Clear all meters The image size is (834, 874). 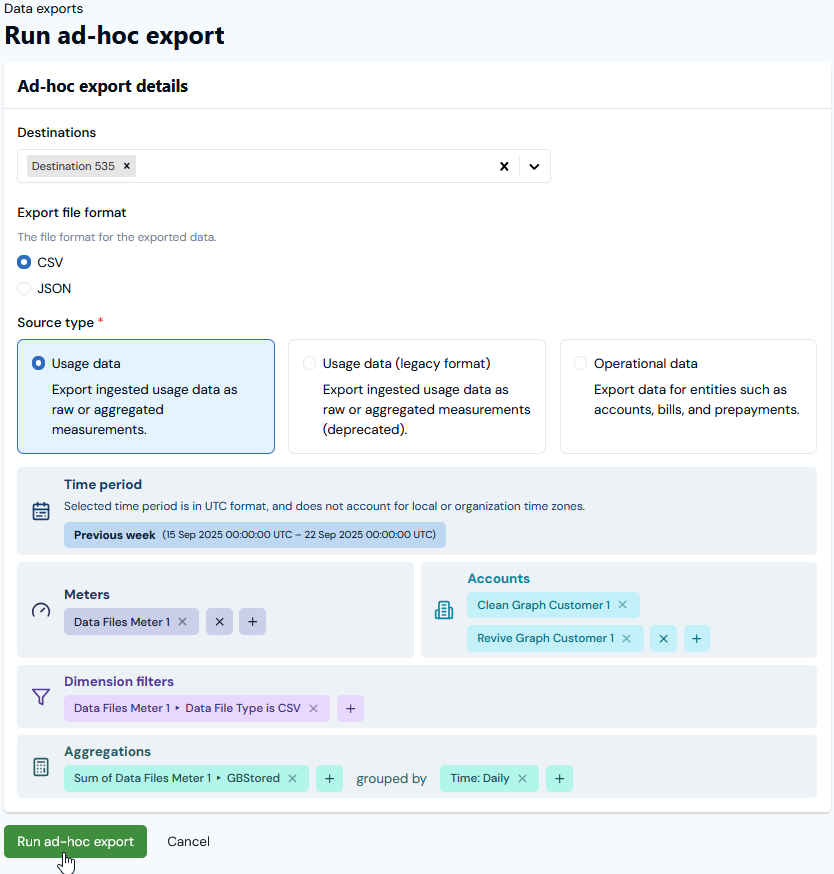click(x=219, y=622)
